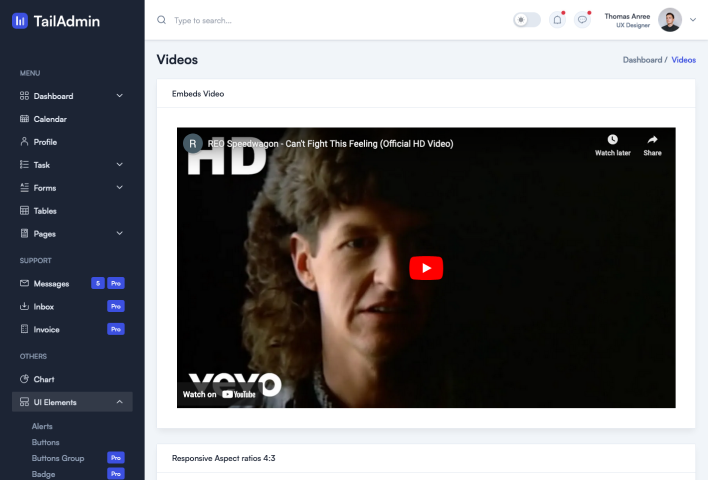Viewport: 708px width, 480px height.
Task: Click the Dashboard breadcrumb link
Action: tap(641, 60)
